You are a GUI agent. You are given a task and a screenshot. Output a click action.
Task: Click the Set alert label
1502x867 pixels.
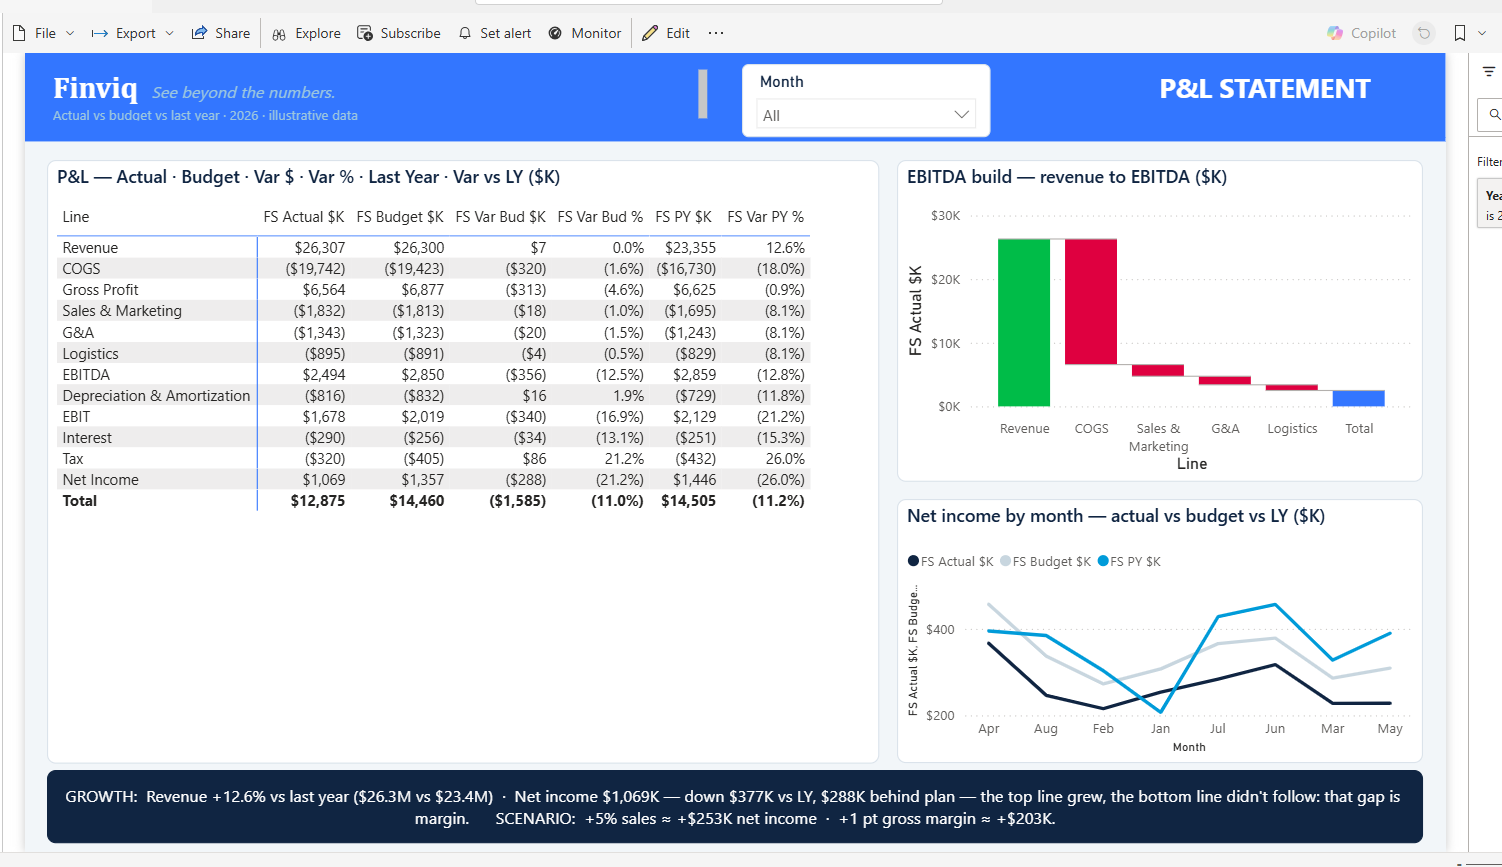click(x=506, y=33)
